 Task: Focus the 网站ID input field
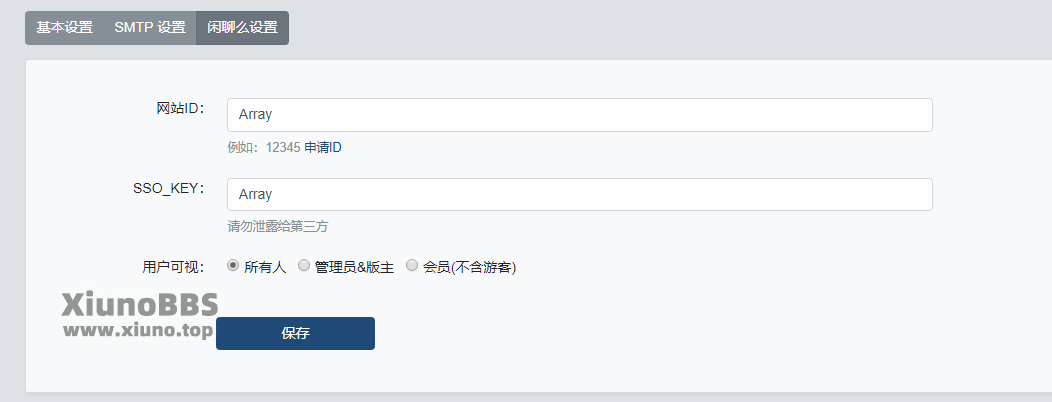coord(580,115)
